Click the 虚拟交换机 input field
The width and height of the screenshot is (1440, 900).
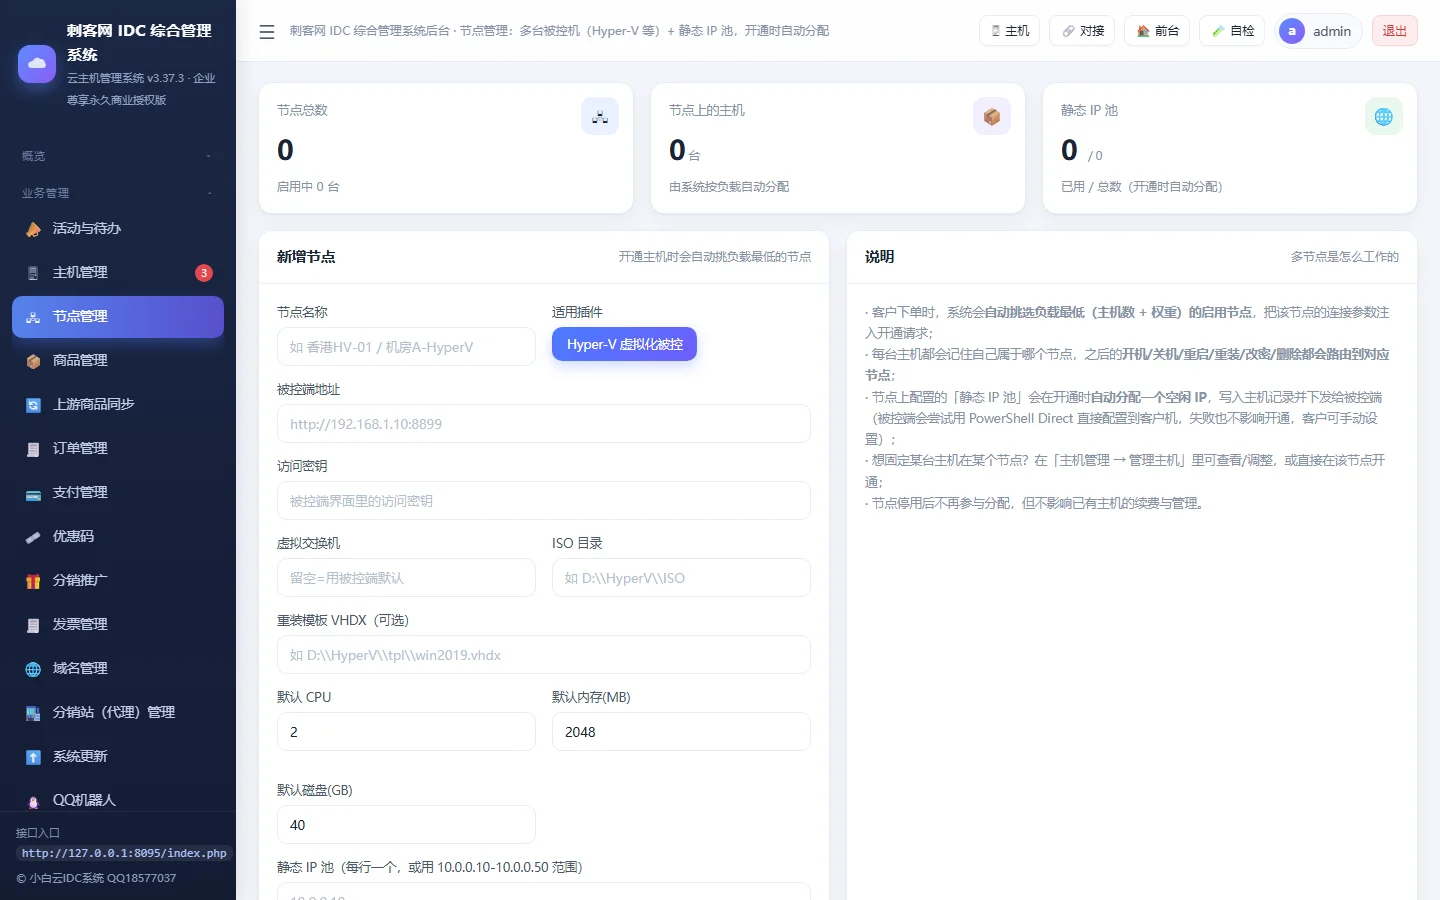[406, 578]
